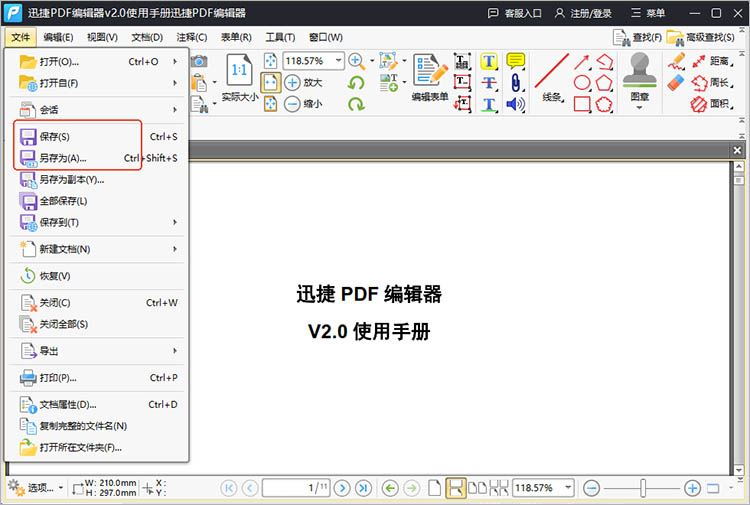Expand the 新建文档(N) submenu arrow
Screen dimensions: 750x505
pos(175,249)
